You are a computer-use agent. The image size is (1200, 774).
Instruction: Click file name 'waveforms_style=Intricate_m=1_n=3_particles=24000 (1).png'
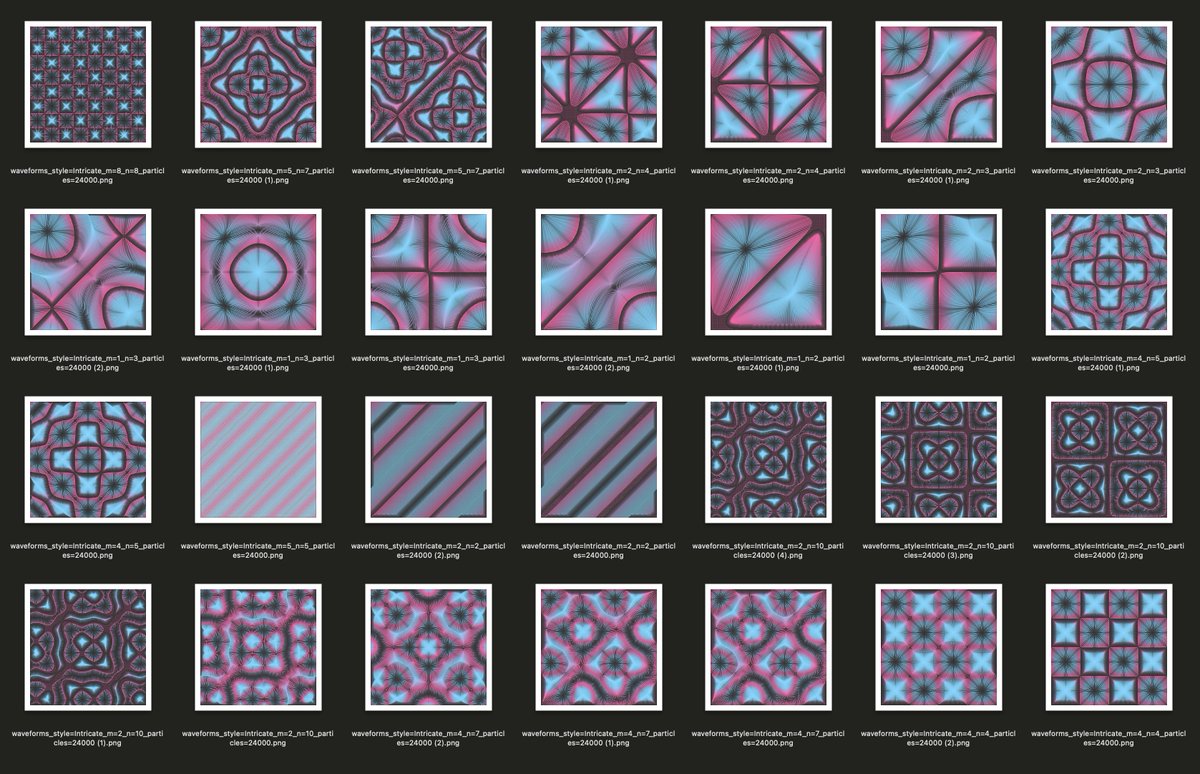point(259,363)
